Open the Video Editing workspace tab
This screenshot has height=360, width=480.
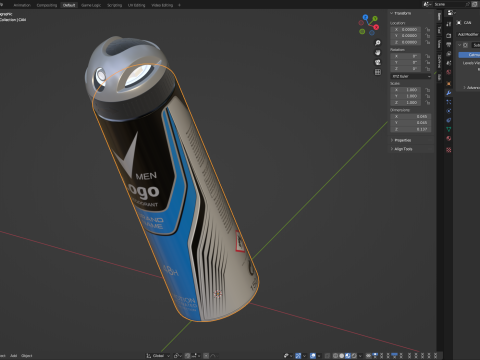coord(162,5)
